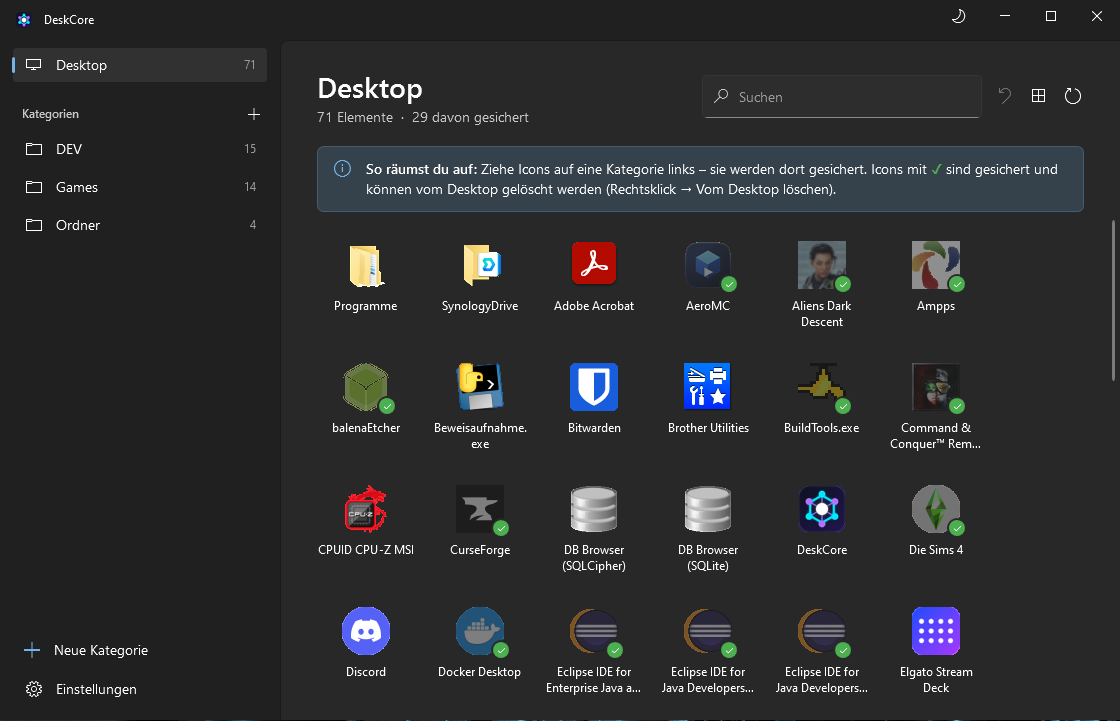Select the Bitwarden shield icon
Viewport: 1120px width, 721px height.
pos(594,387)
